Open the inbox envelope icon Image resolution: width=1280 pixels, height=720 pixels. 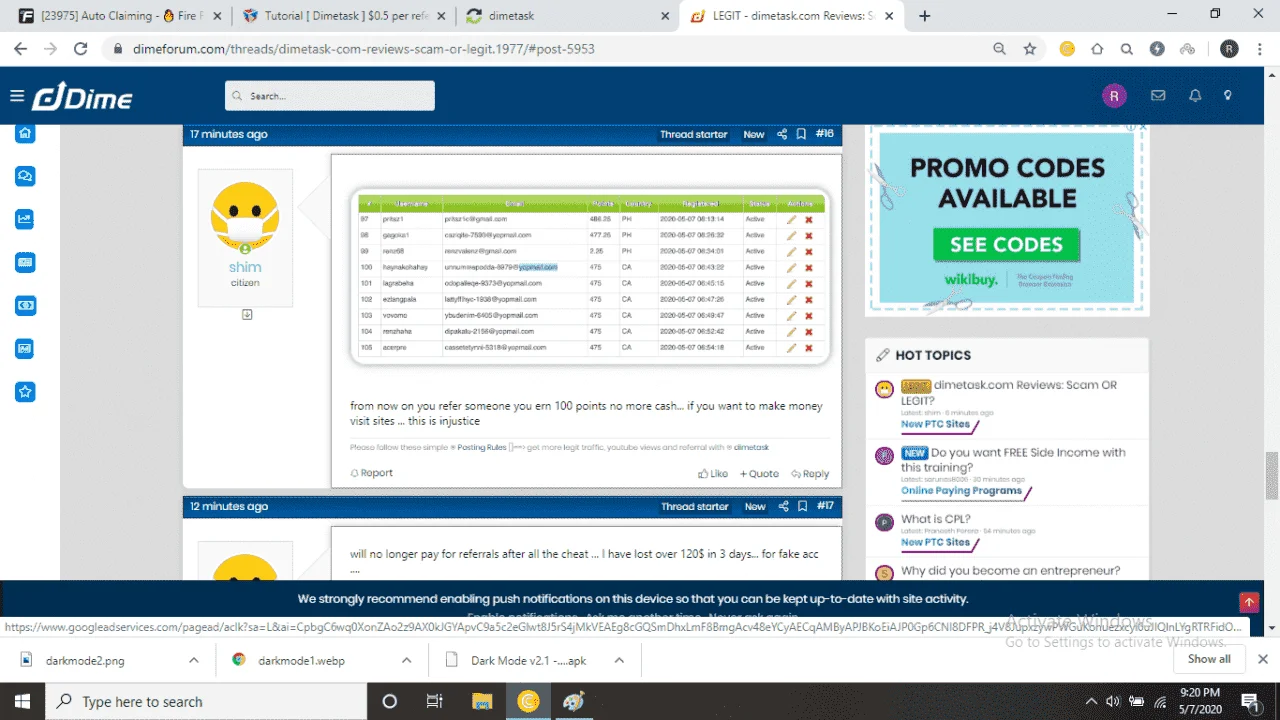[x=1158, y=96]
